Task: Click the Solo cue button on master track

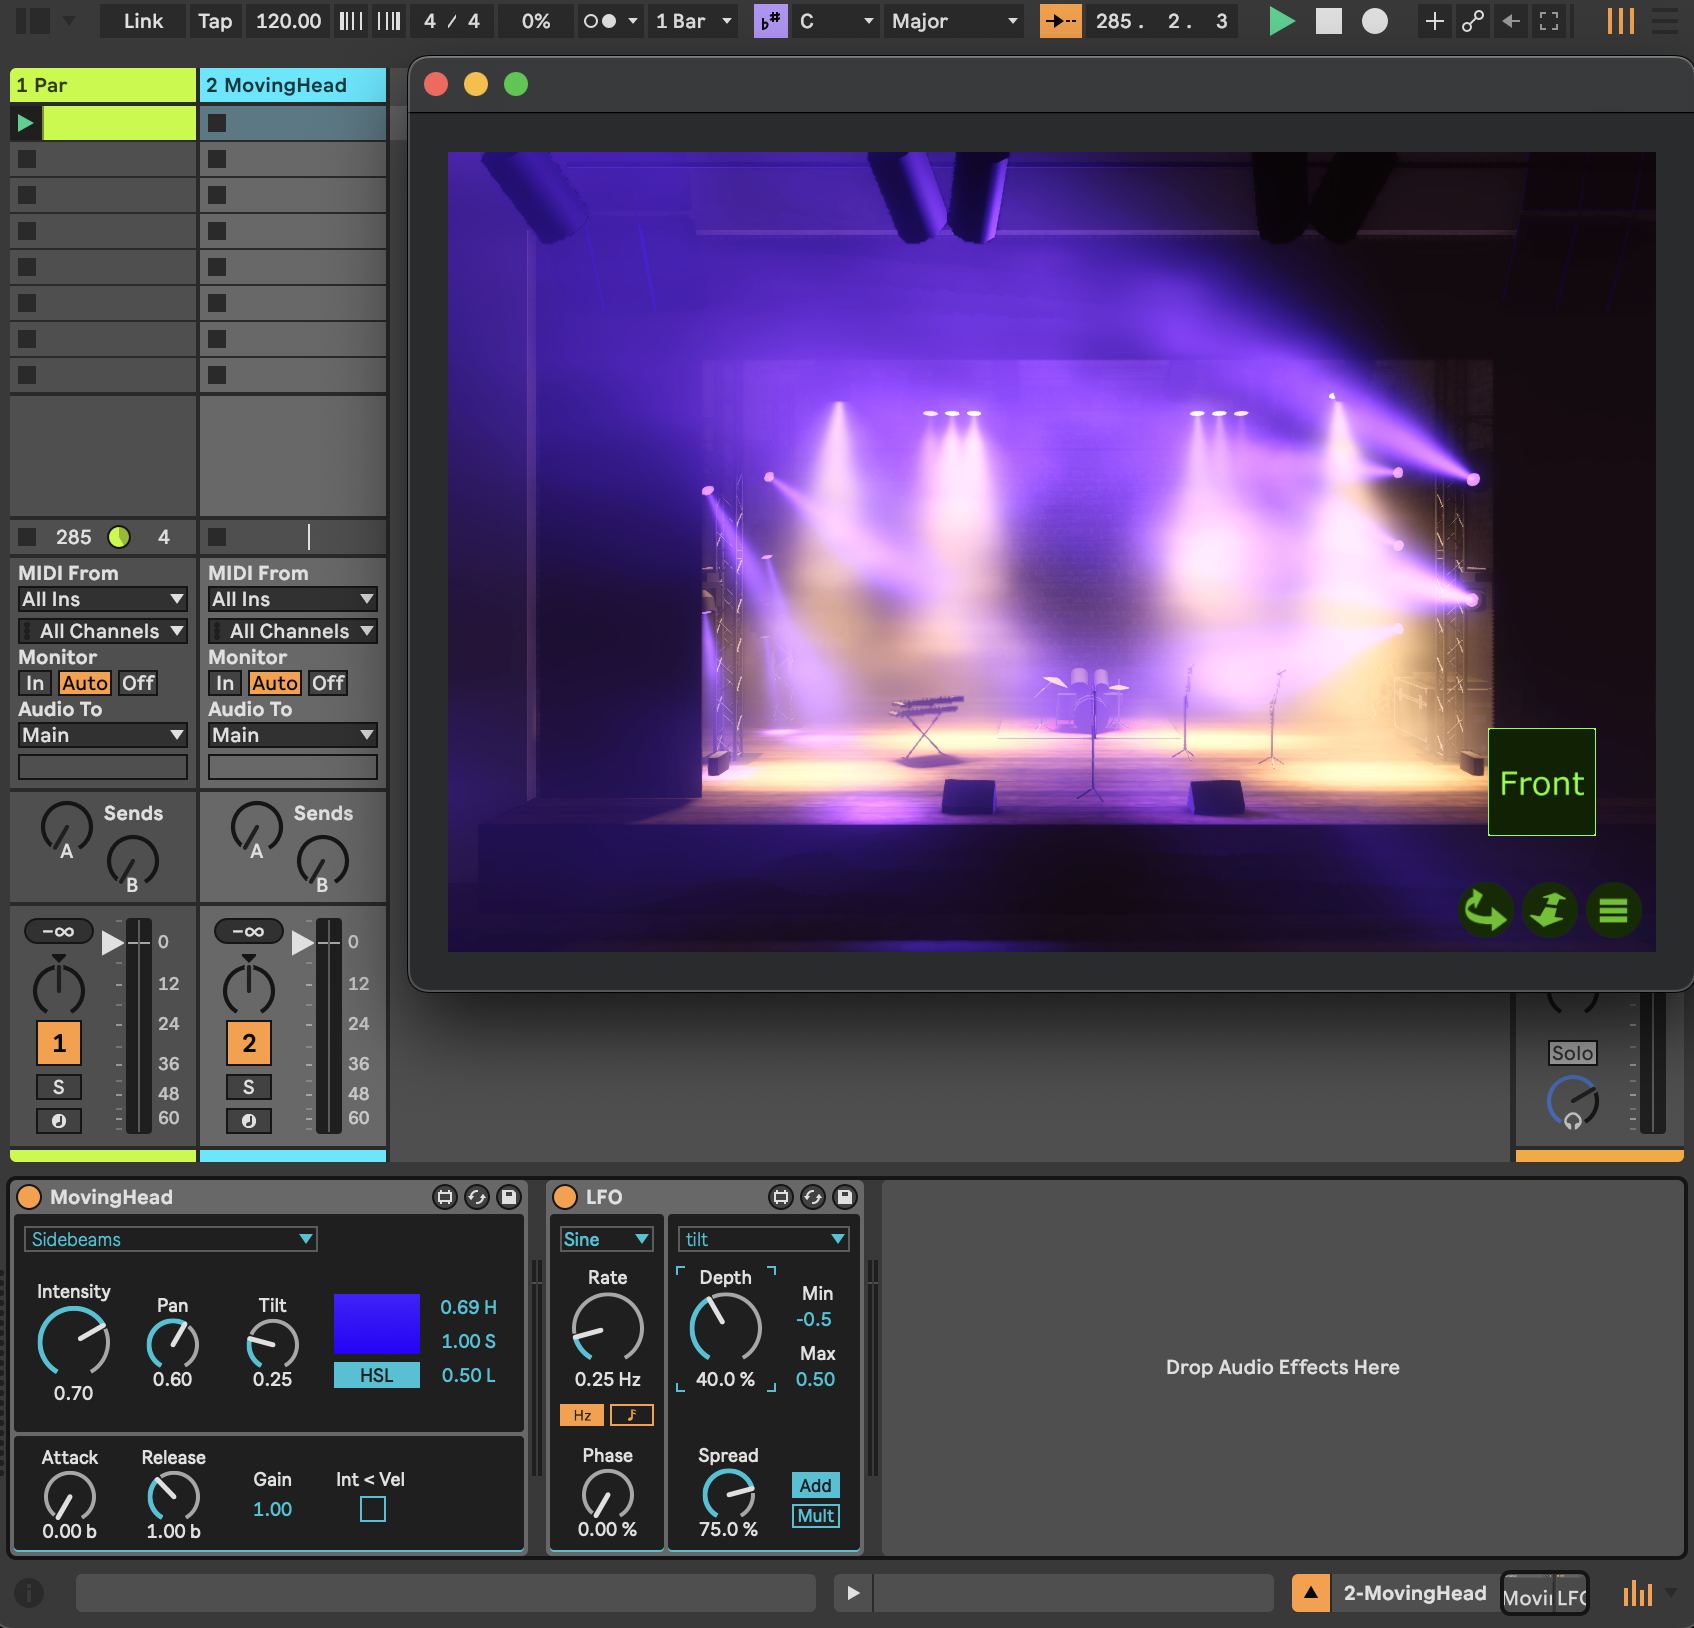Action: (1573, 1053)
